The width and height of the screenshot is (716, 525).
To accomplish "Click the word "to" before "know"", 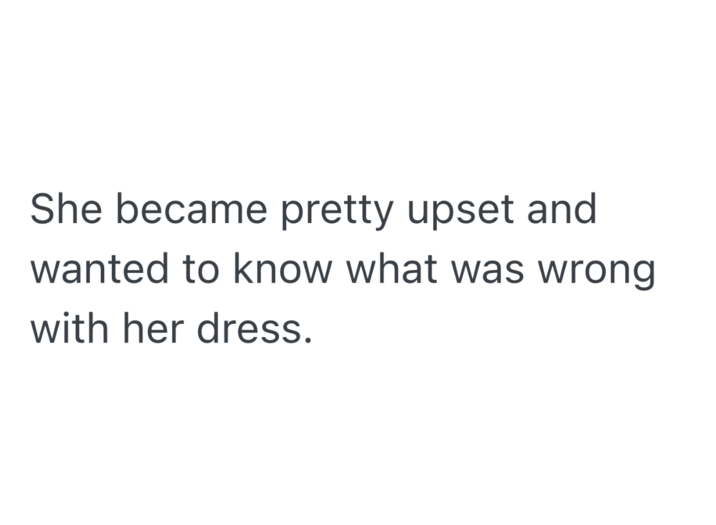I will [x=199, y=270].
